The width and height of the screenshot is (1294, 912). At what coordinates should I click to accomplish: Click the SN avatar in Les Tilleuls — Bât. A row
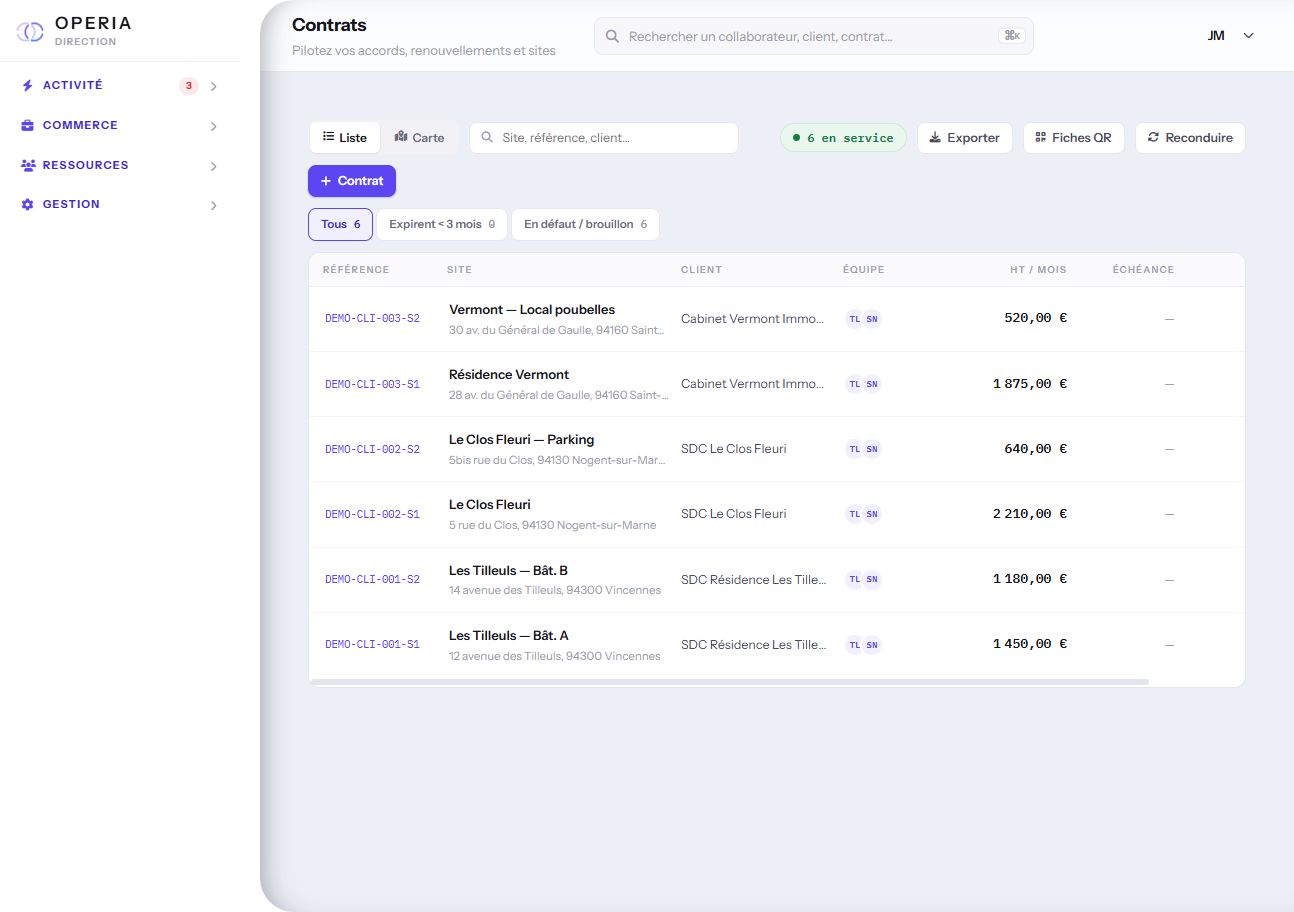(x=872, y=645)
